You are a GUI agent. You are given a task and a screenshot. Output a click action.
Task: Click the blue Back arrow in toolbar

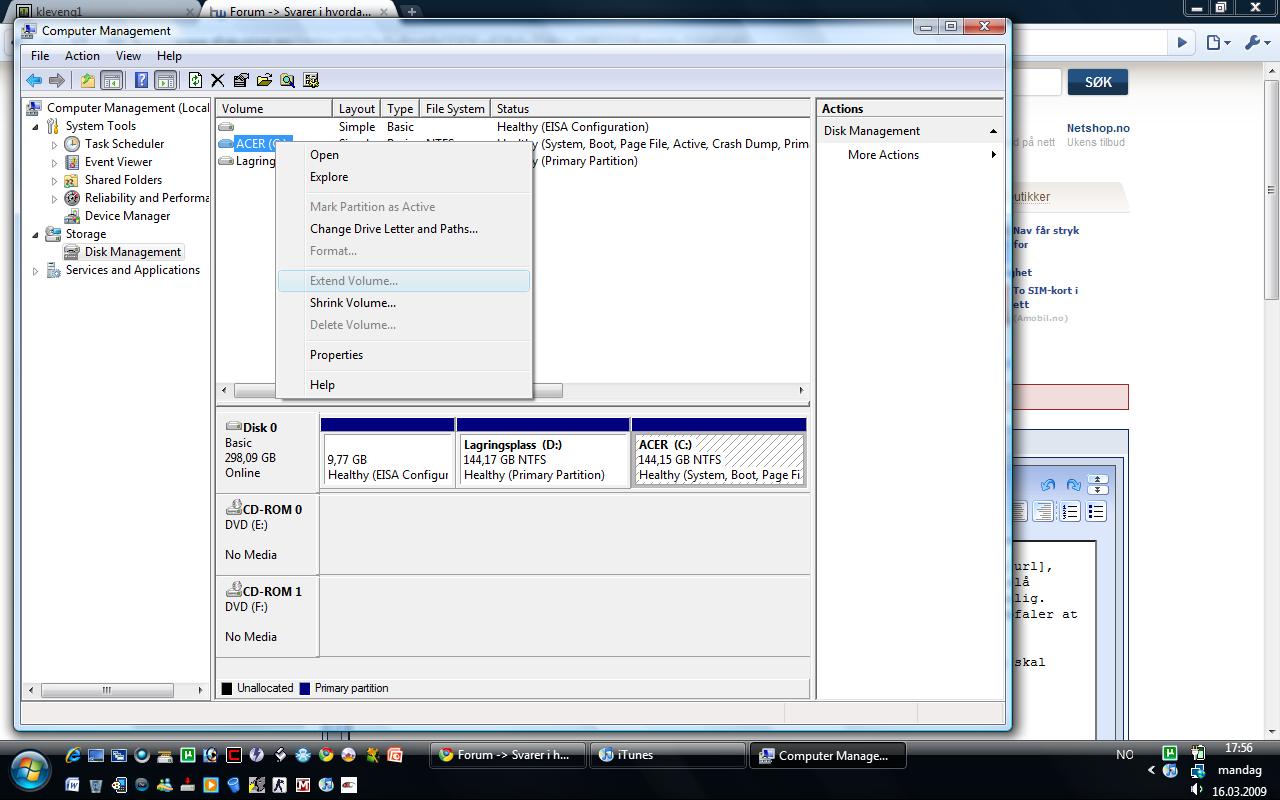click(34, 81)
